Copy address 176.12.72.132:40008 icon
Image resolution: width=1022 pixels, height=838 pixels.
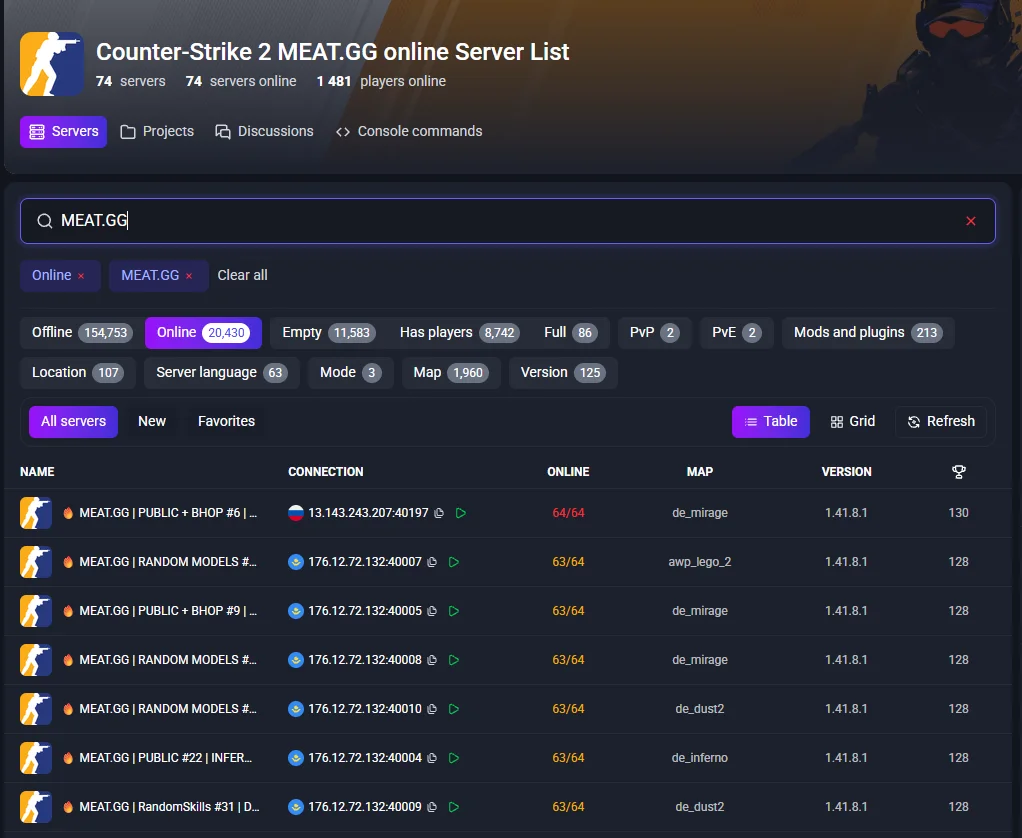tap(432, 660)
